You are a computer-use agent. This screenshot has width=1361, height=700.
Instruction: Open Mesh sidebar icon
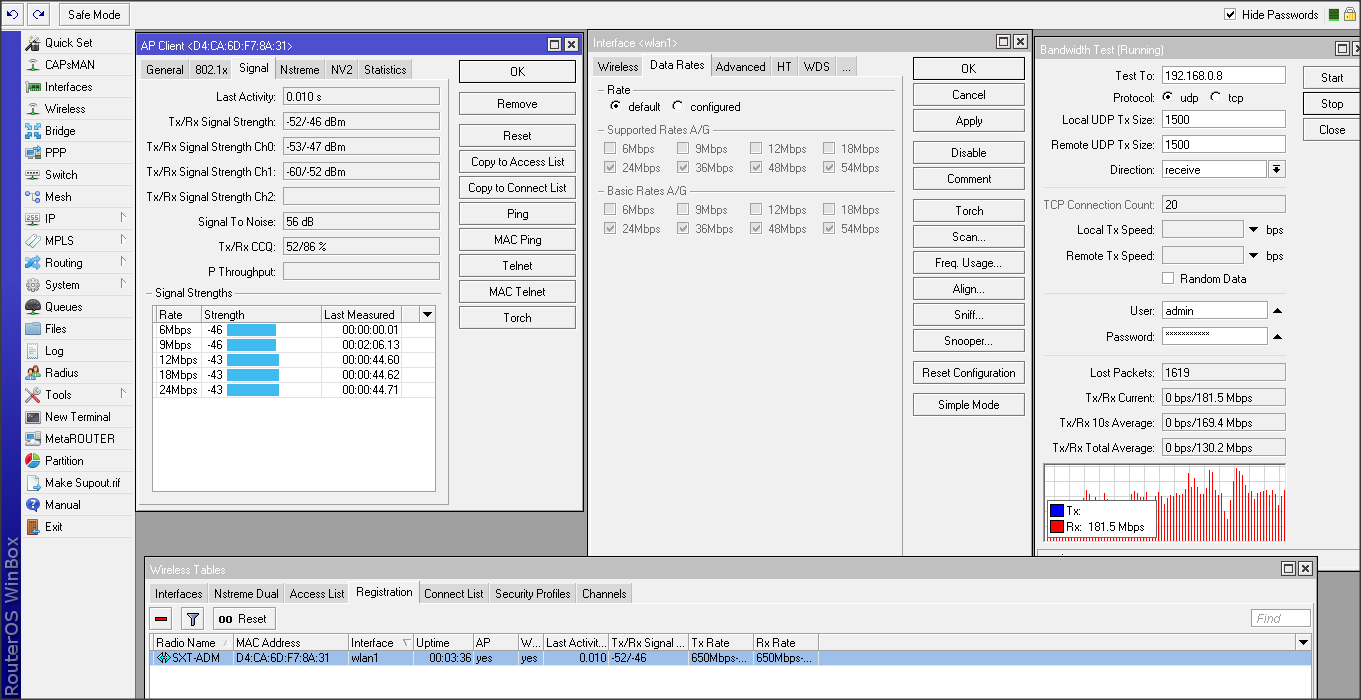tap(33, 197)
